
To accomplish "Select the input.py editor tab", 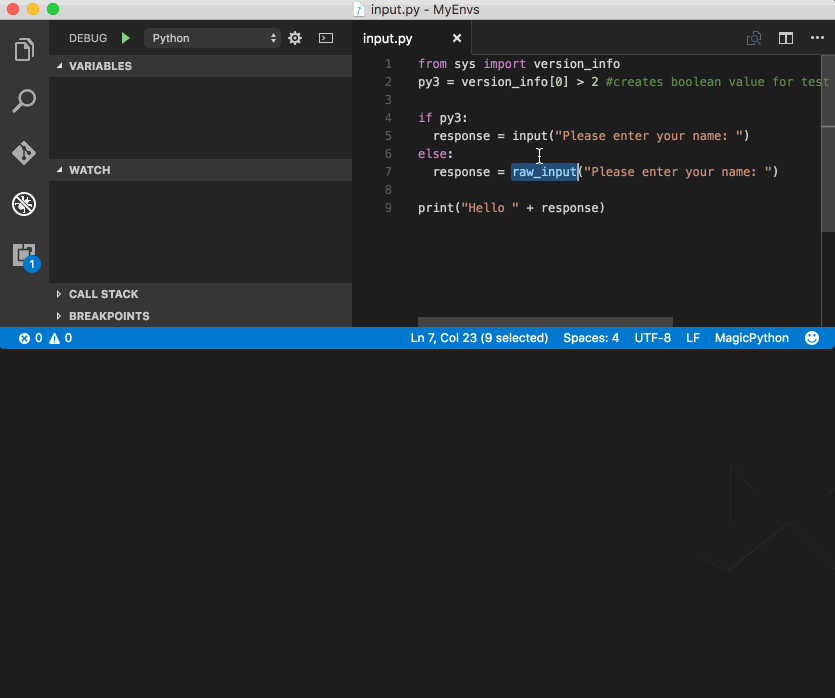I will [388, 38].
